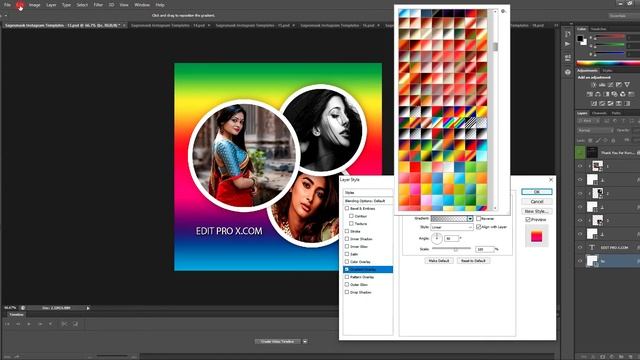The height and width of the screenshot is (360, 640).
Task: Open gradient Style Linear dropdown
Action: 452,227
